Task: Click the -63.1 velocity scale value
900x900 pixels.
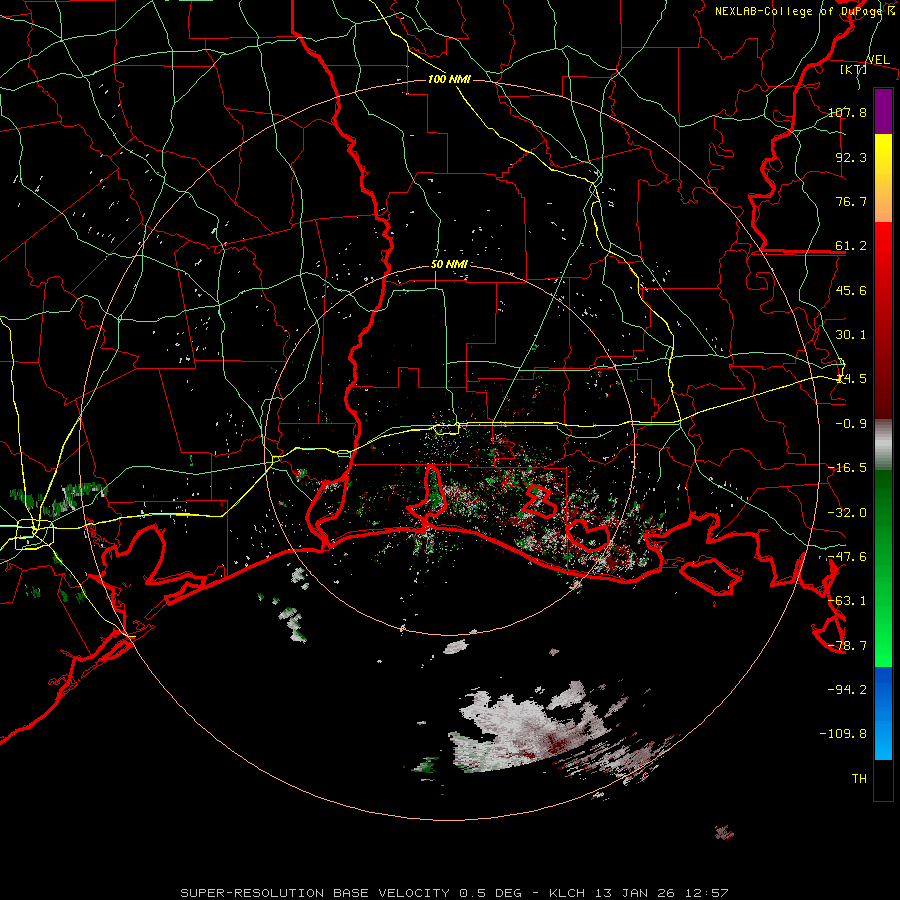Action: (847, 600)
